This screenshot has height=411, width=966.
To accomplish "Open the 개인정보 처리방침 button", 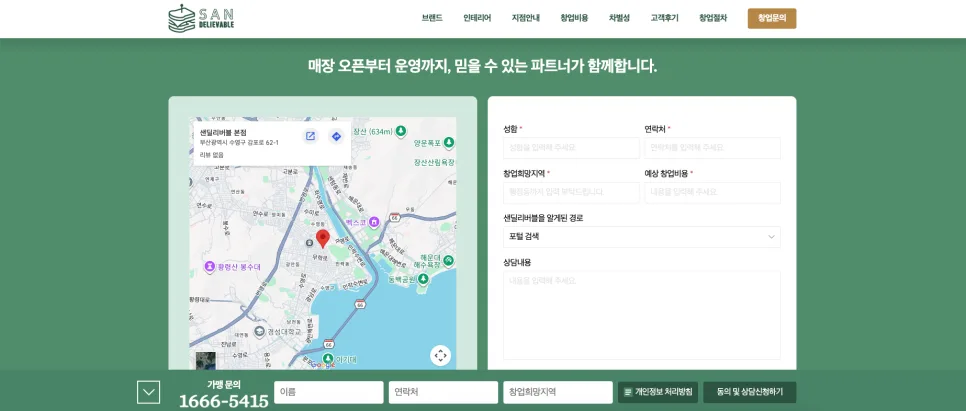I will pos(658,392).
